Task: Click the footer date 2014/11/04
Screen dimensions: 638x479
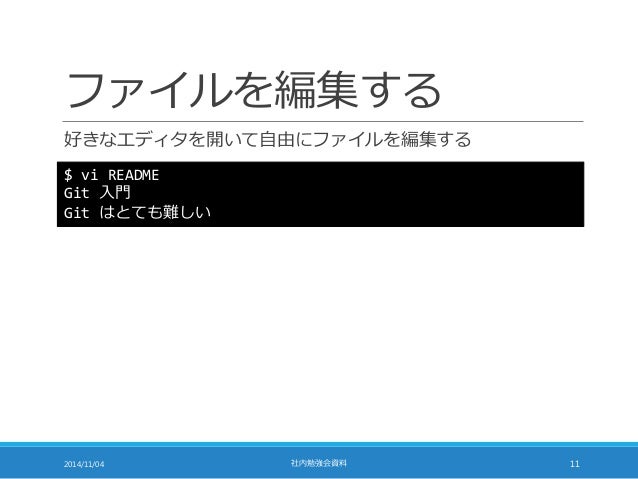Action: 84,464
